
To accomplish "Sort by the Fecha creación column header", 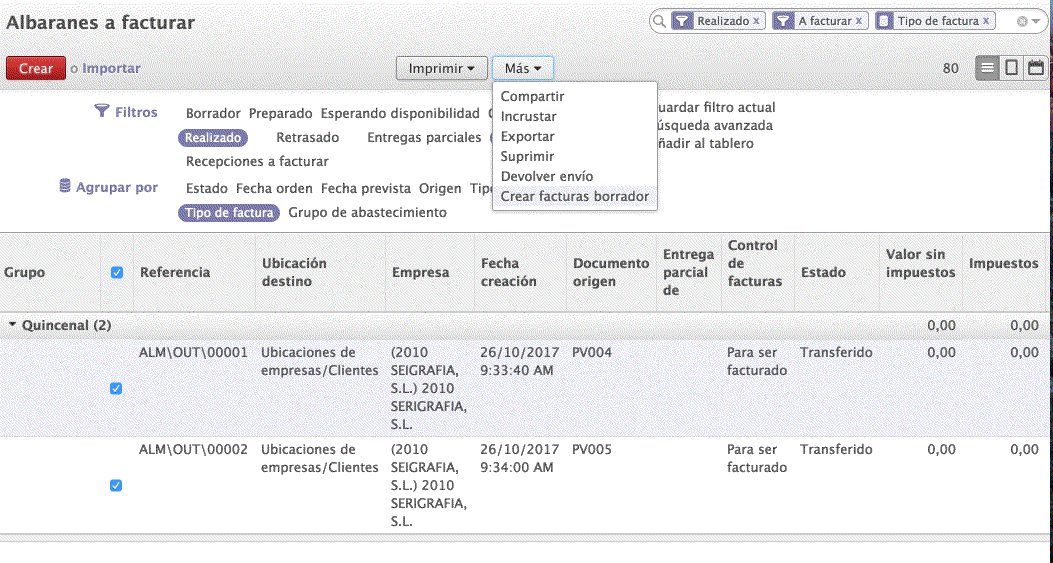I will 508,272.
